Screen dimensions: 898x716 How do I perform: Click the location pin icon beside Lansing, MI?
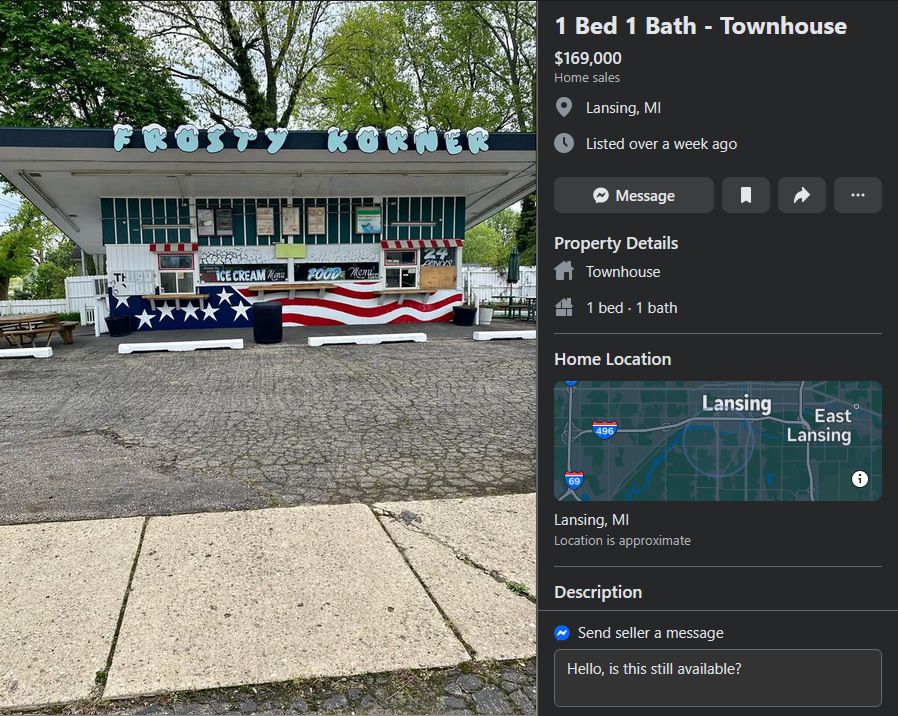pos(564,107)
